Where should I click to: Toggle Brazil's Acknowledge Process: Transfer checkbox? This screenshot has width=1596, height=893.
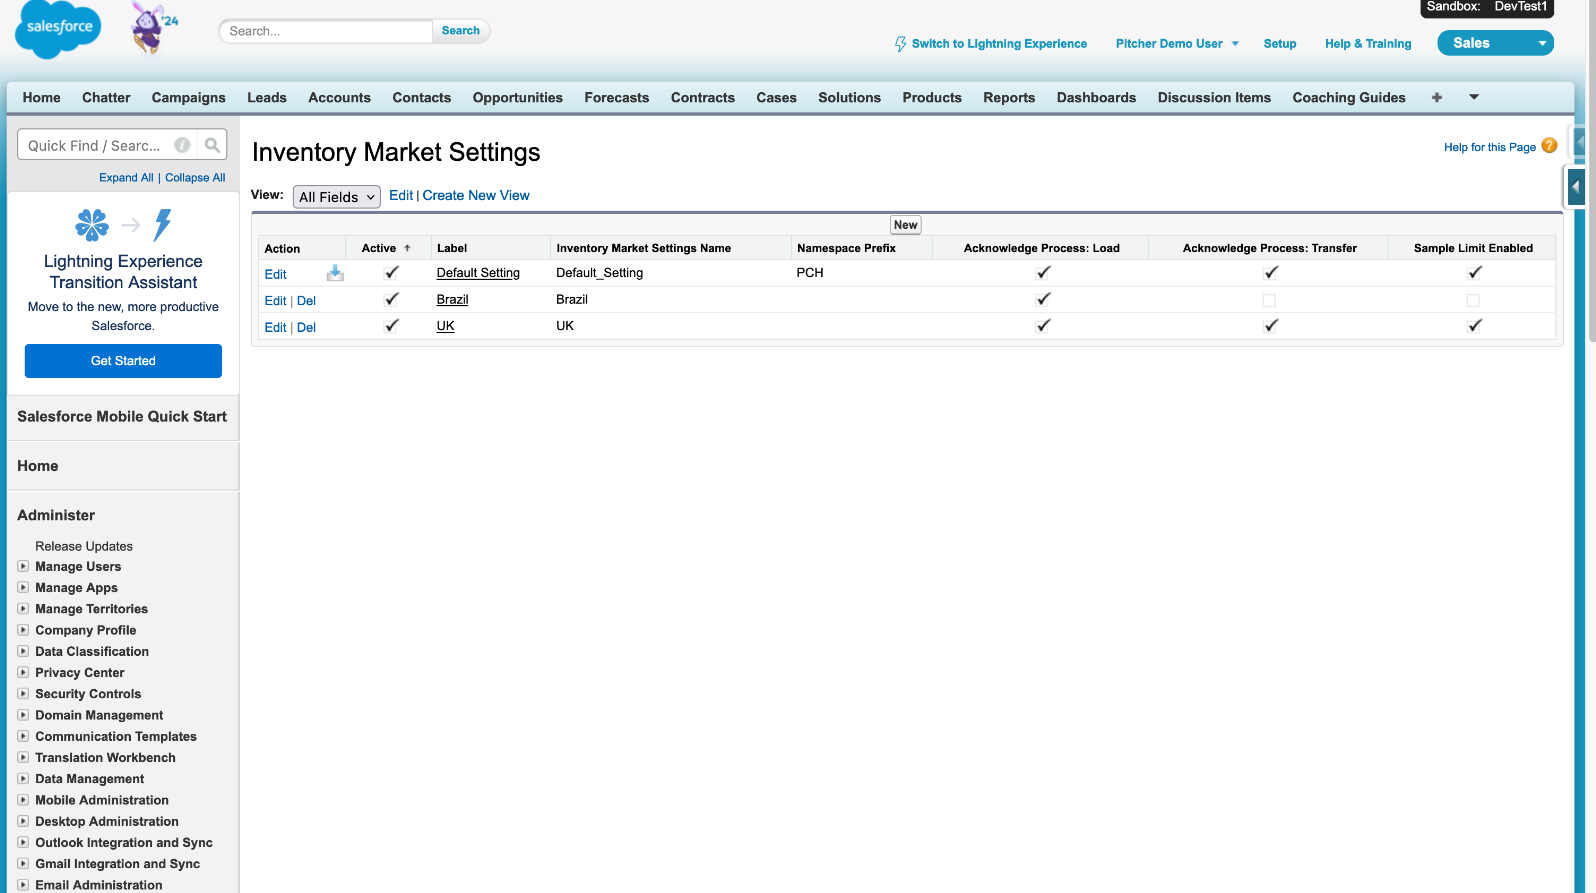[x=1269, y=300]
